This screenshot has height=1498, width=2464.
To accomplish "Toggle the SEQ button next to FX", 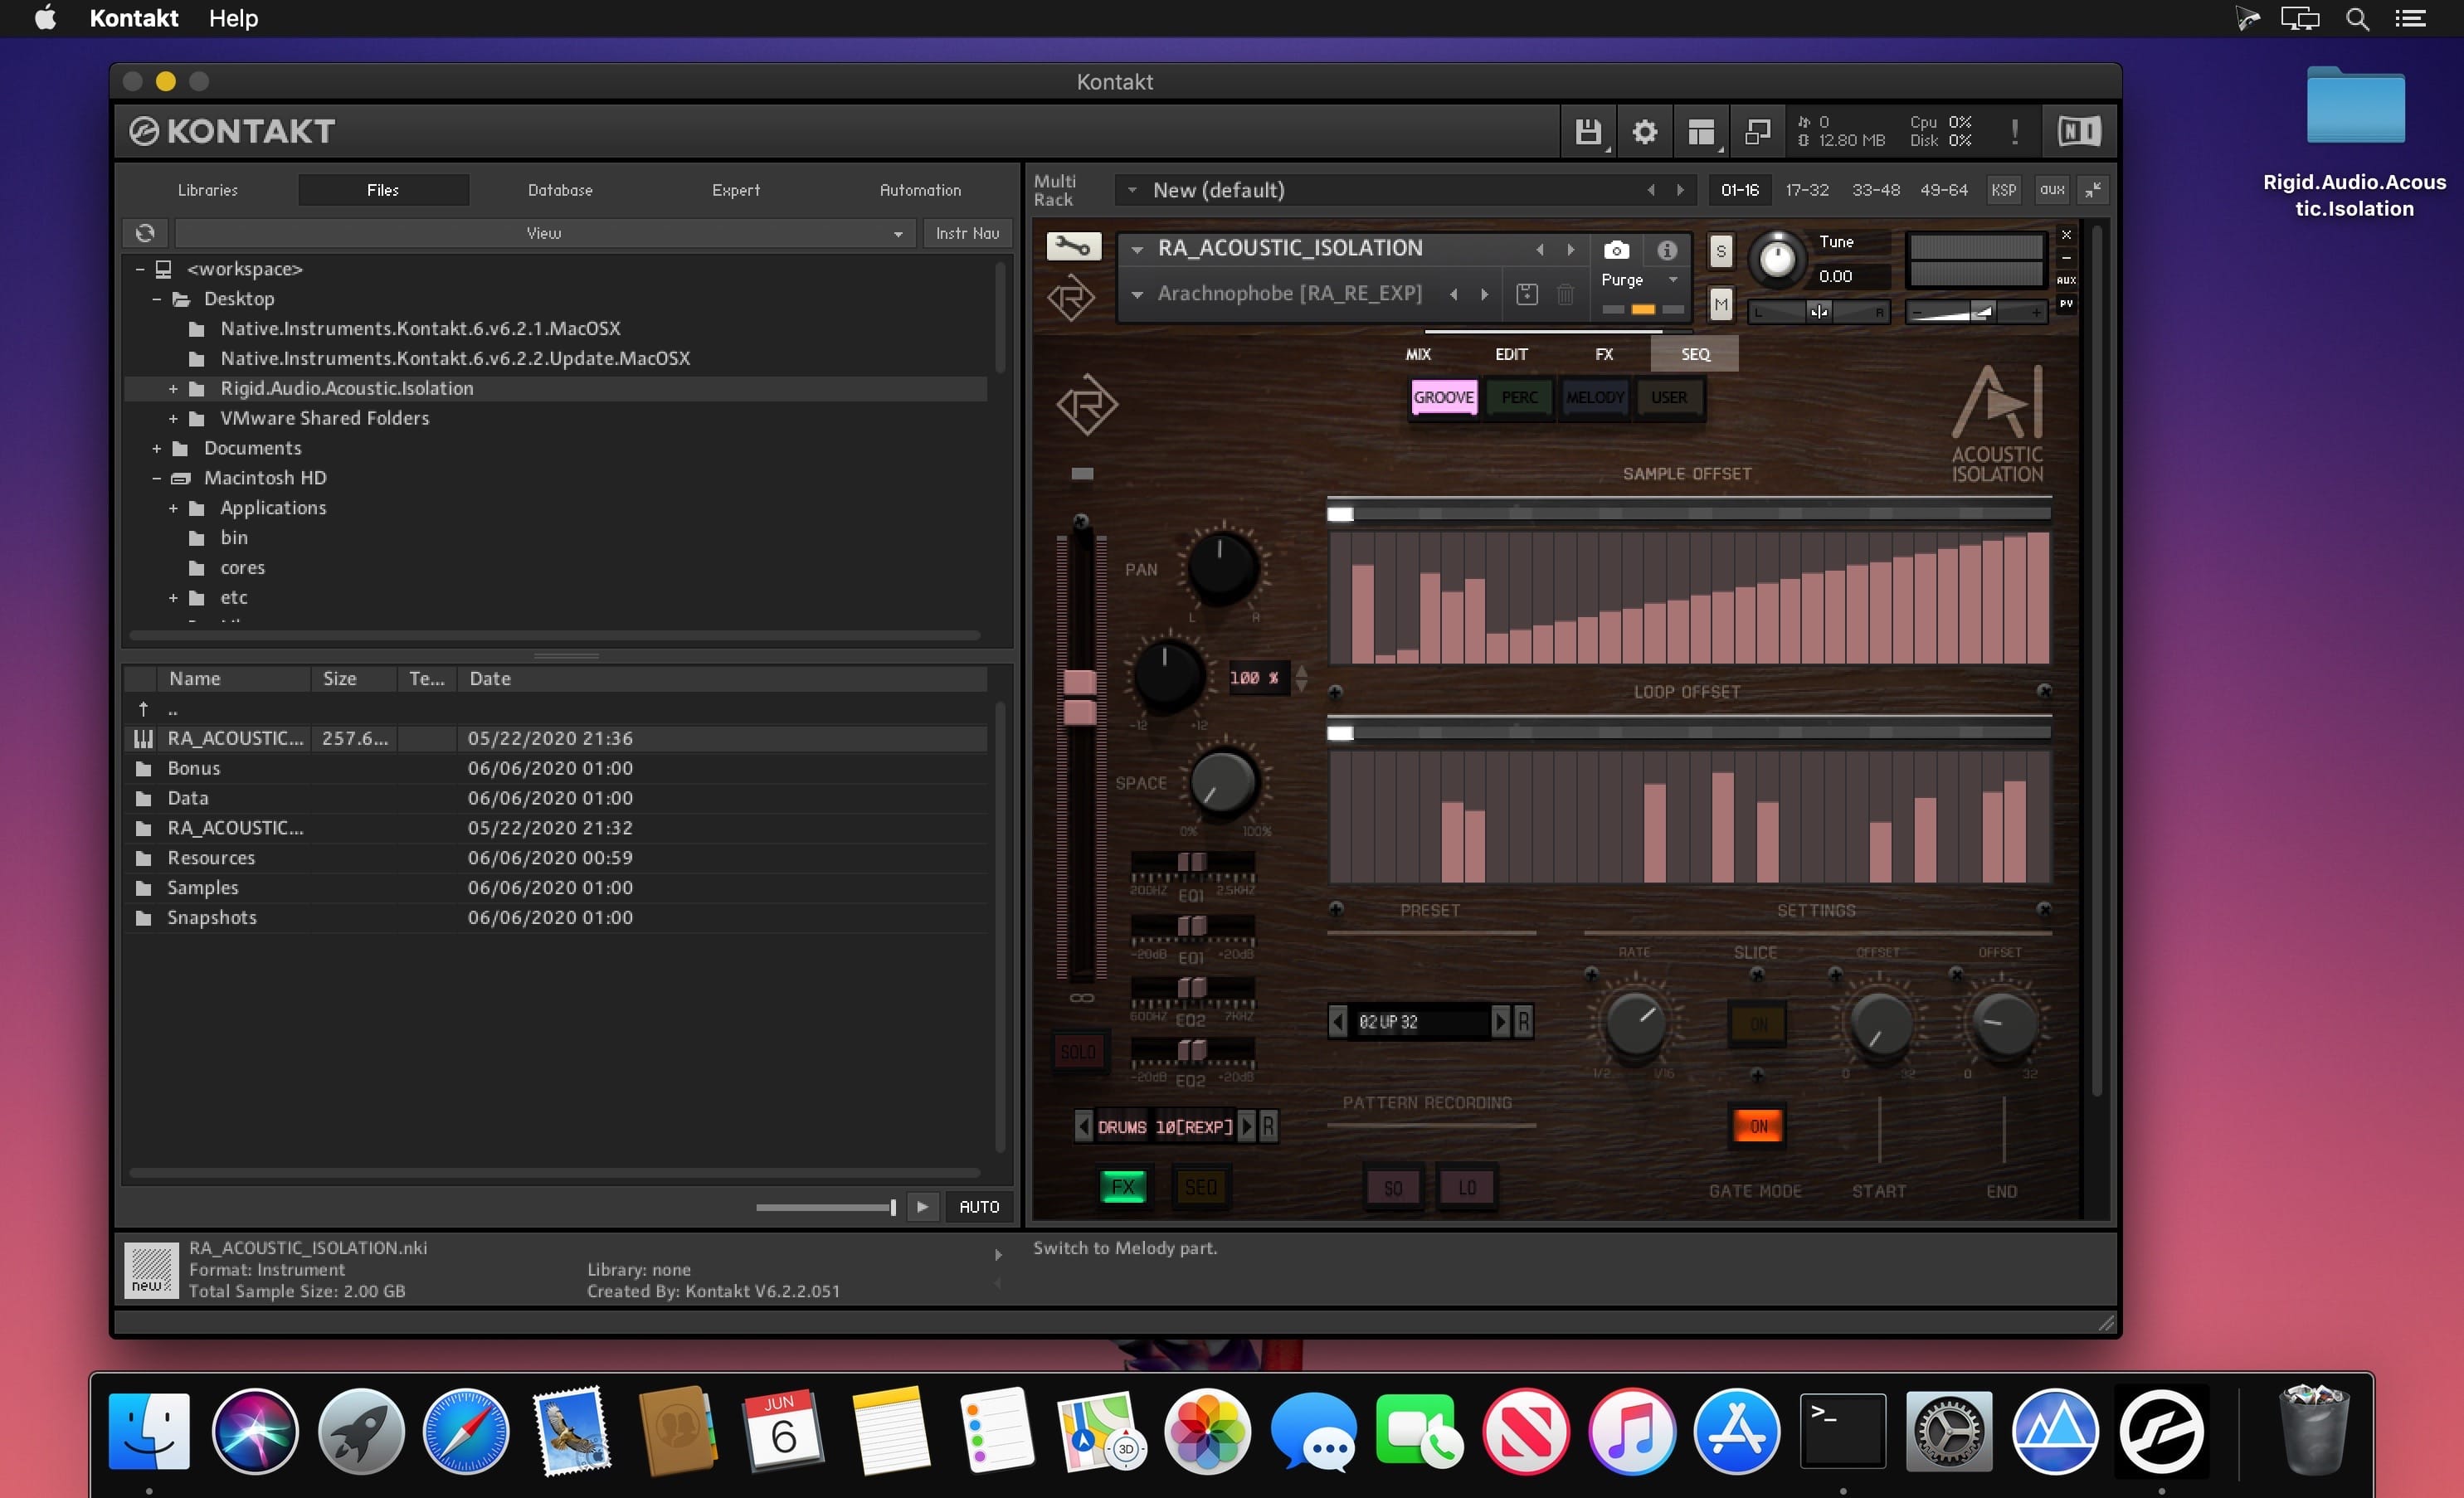I will [x=1200, y=1187].
